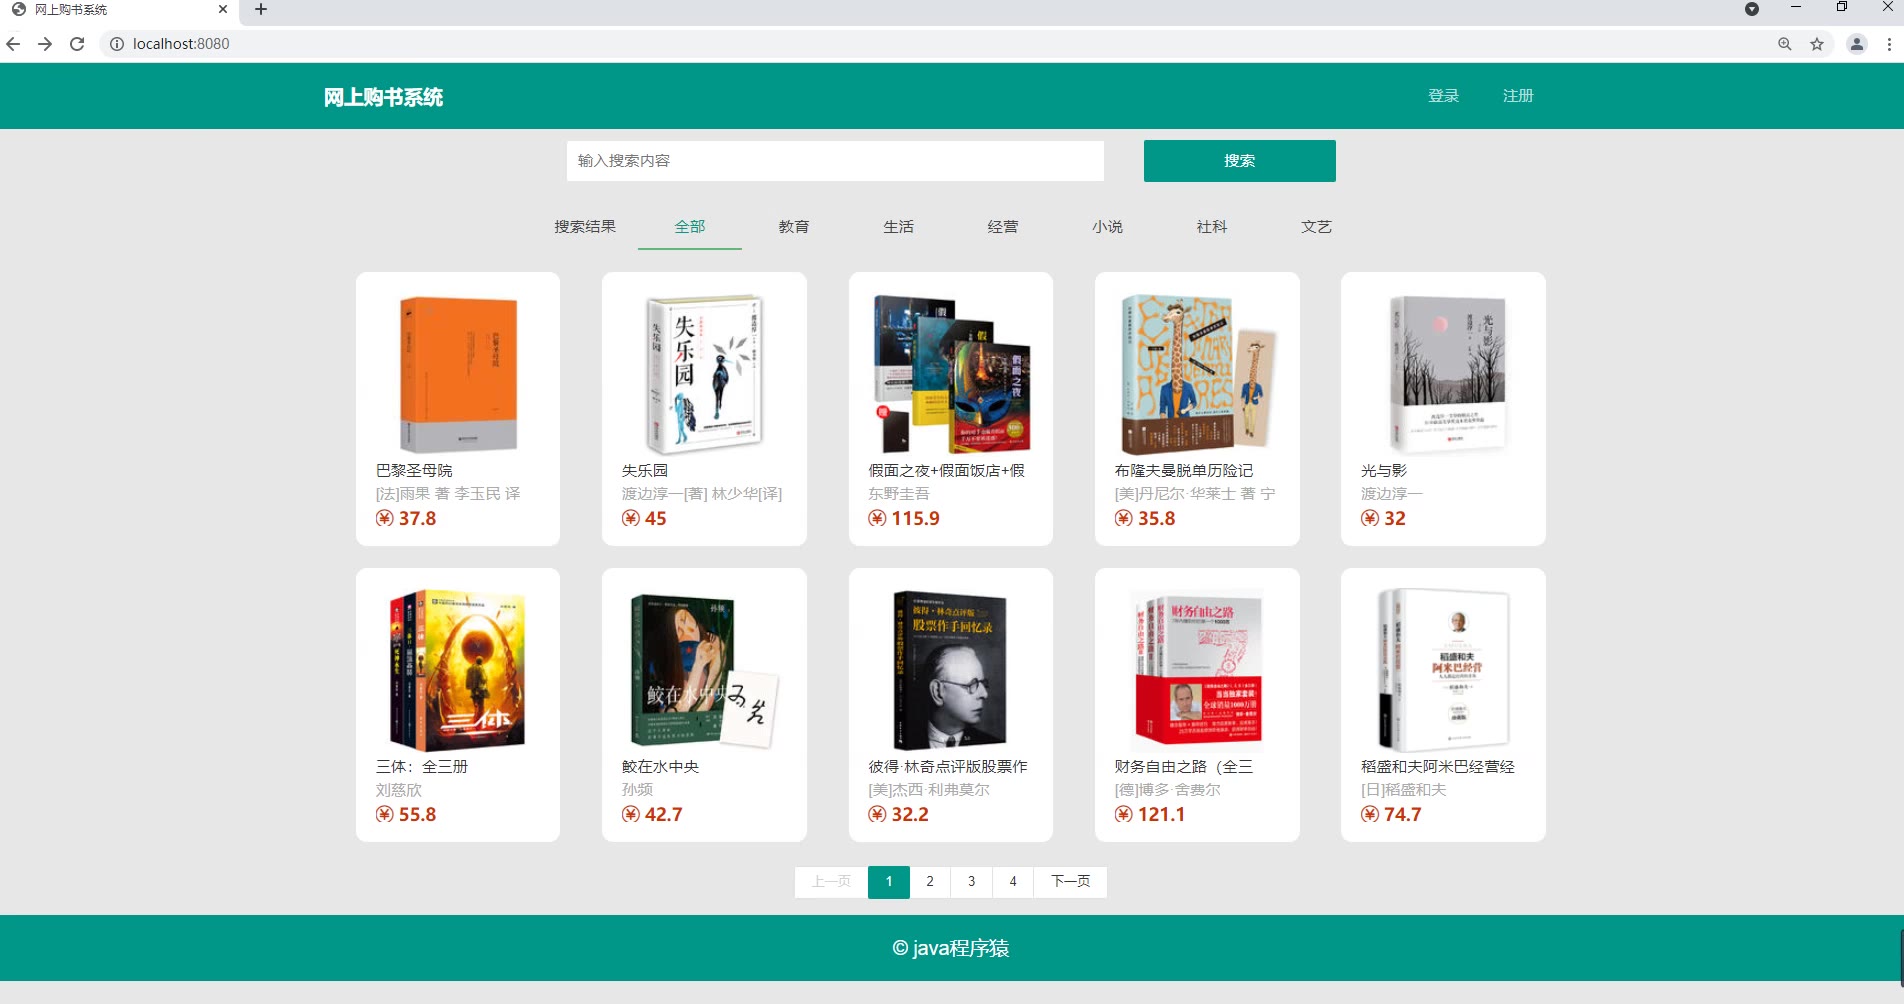Click the 鲛在水中央 title text
1904x1004 pixels.
661,767
